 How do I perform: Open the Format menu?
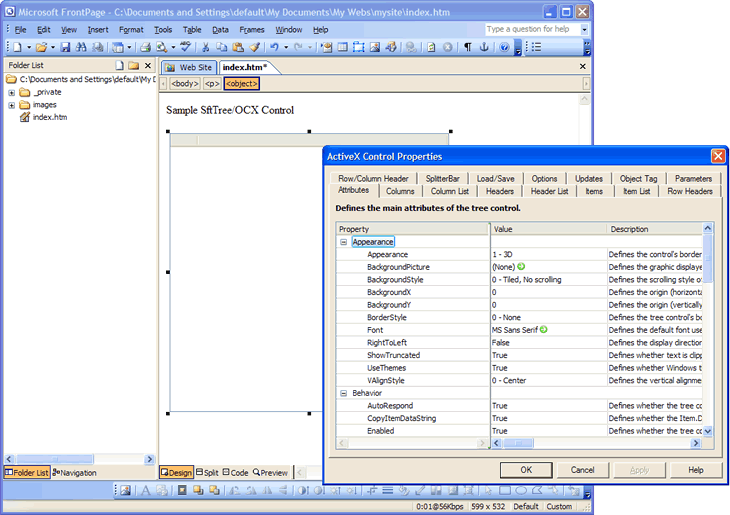pos(131,30)
